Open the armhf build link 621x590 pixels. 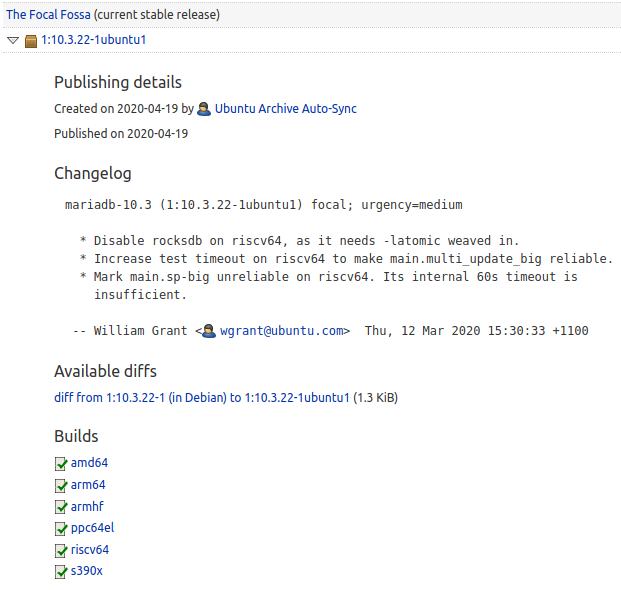[x=87, y=507]
